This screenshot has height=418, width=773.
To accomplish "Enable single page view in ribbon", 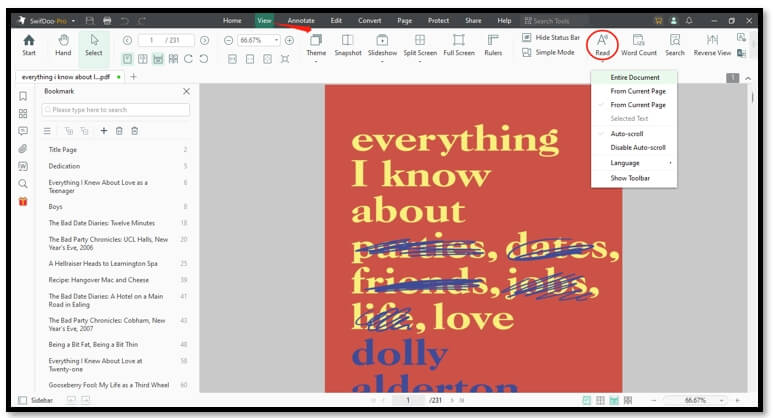I will pyautogui.click(x=127, y=59).
